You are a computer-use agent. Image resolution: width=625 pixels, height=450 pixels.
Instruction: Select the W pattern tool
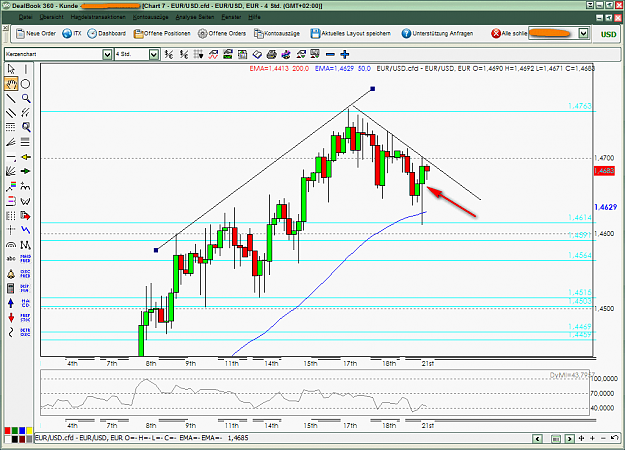26,201
